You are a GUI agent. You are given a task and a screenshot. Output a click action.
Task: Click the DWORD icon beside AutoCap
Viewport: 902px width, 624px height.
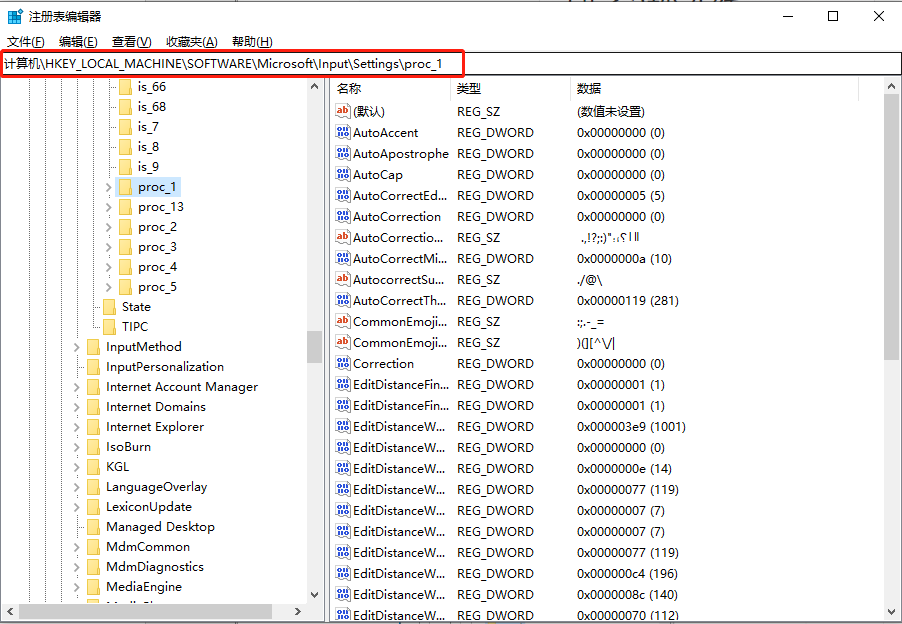coord(342,174)
